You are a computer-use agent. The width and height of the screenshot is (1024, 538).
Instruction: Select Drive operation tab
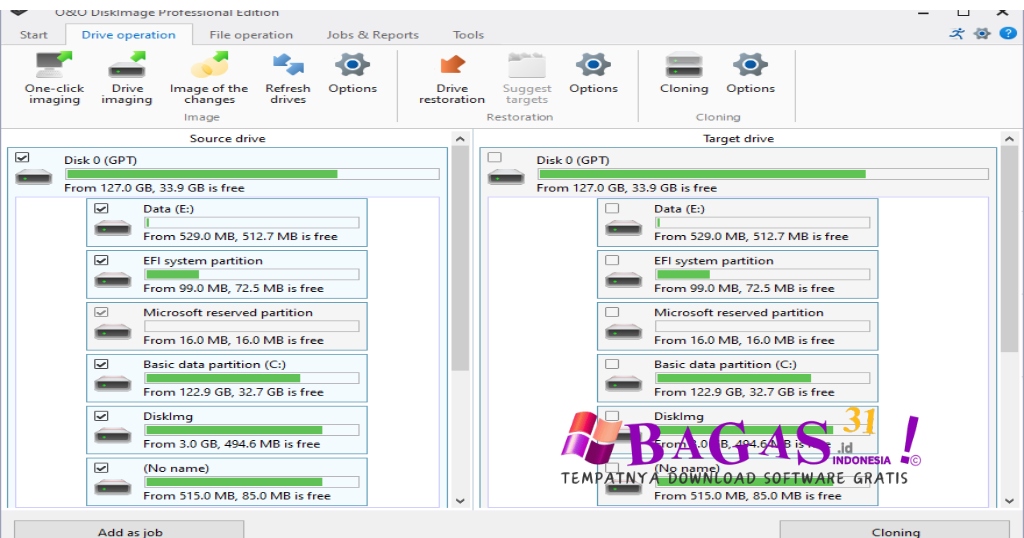(x=128, y=35)
